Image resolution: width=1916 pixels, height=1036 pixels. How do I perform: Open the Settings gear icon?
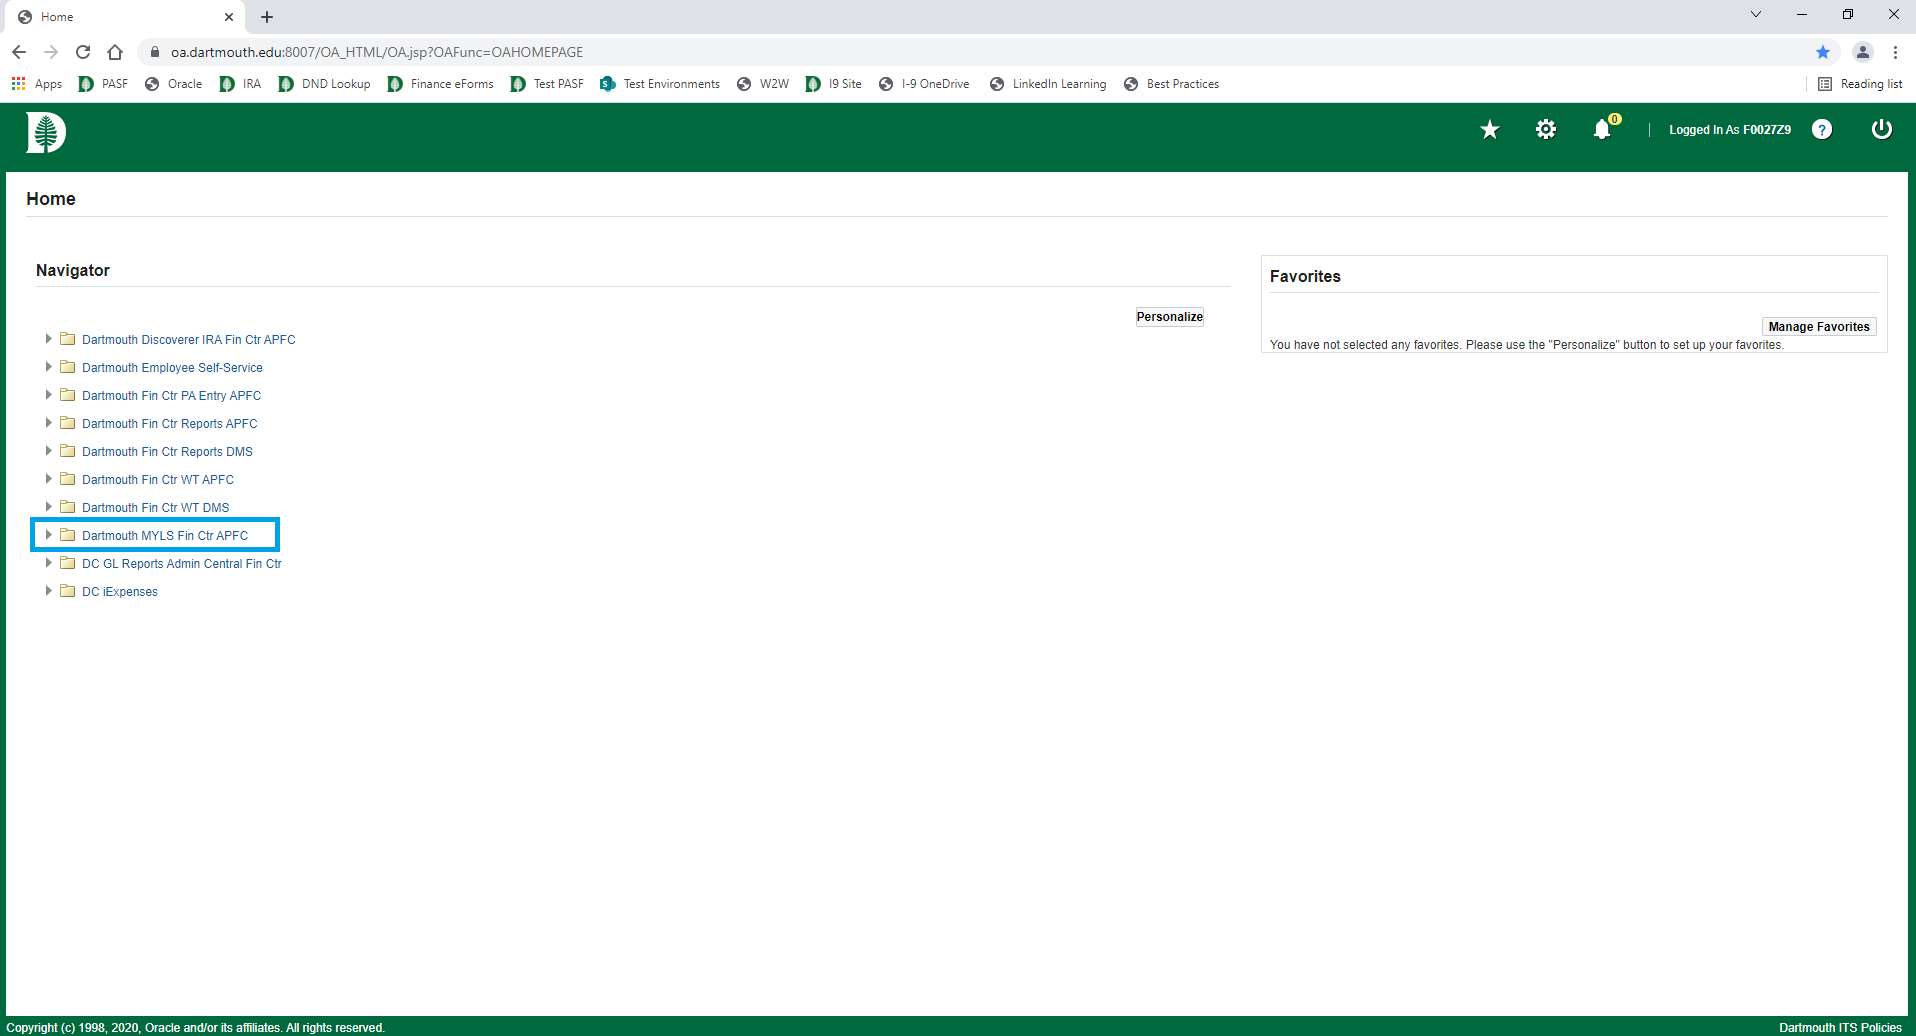[1546, 129]
